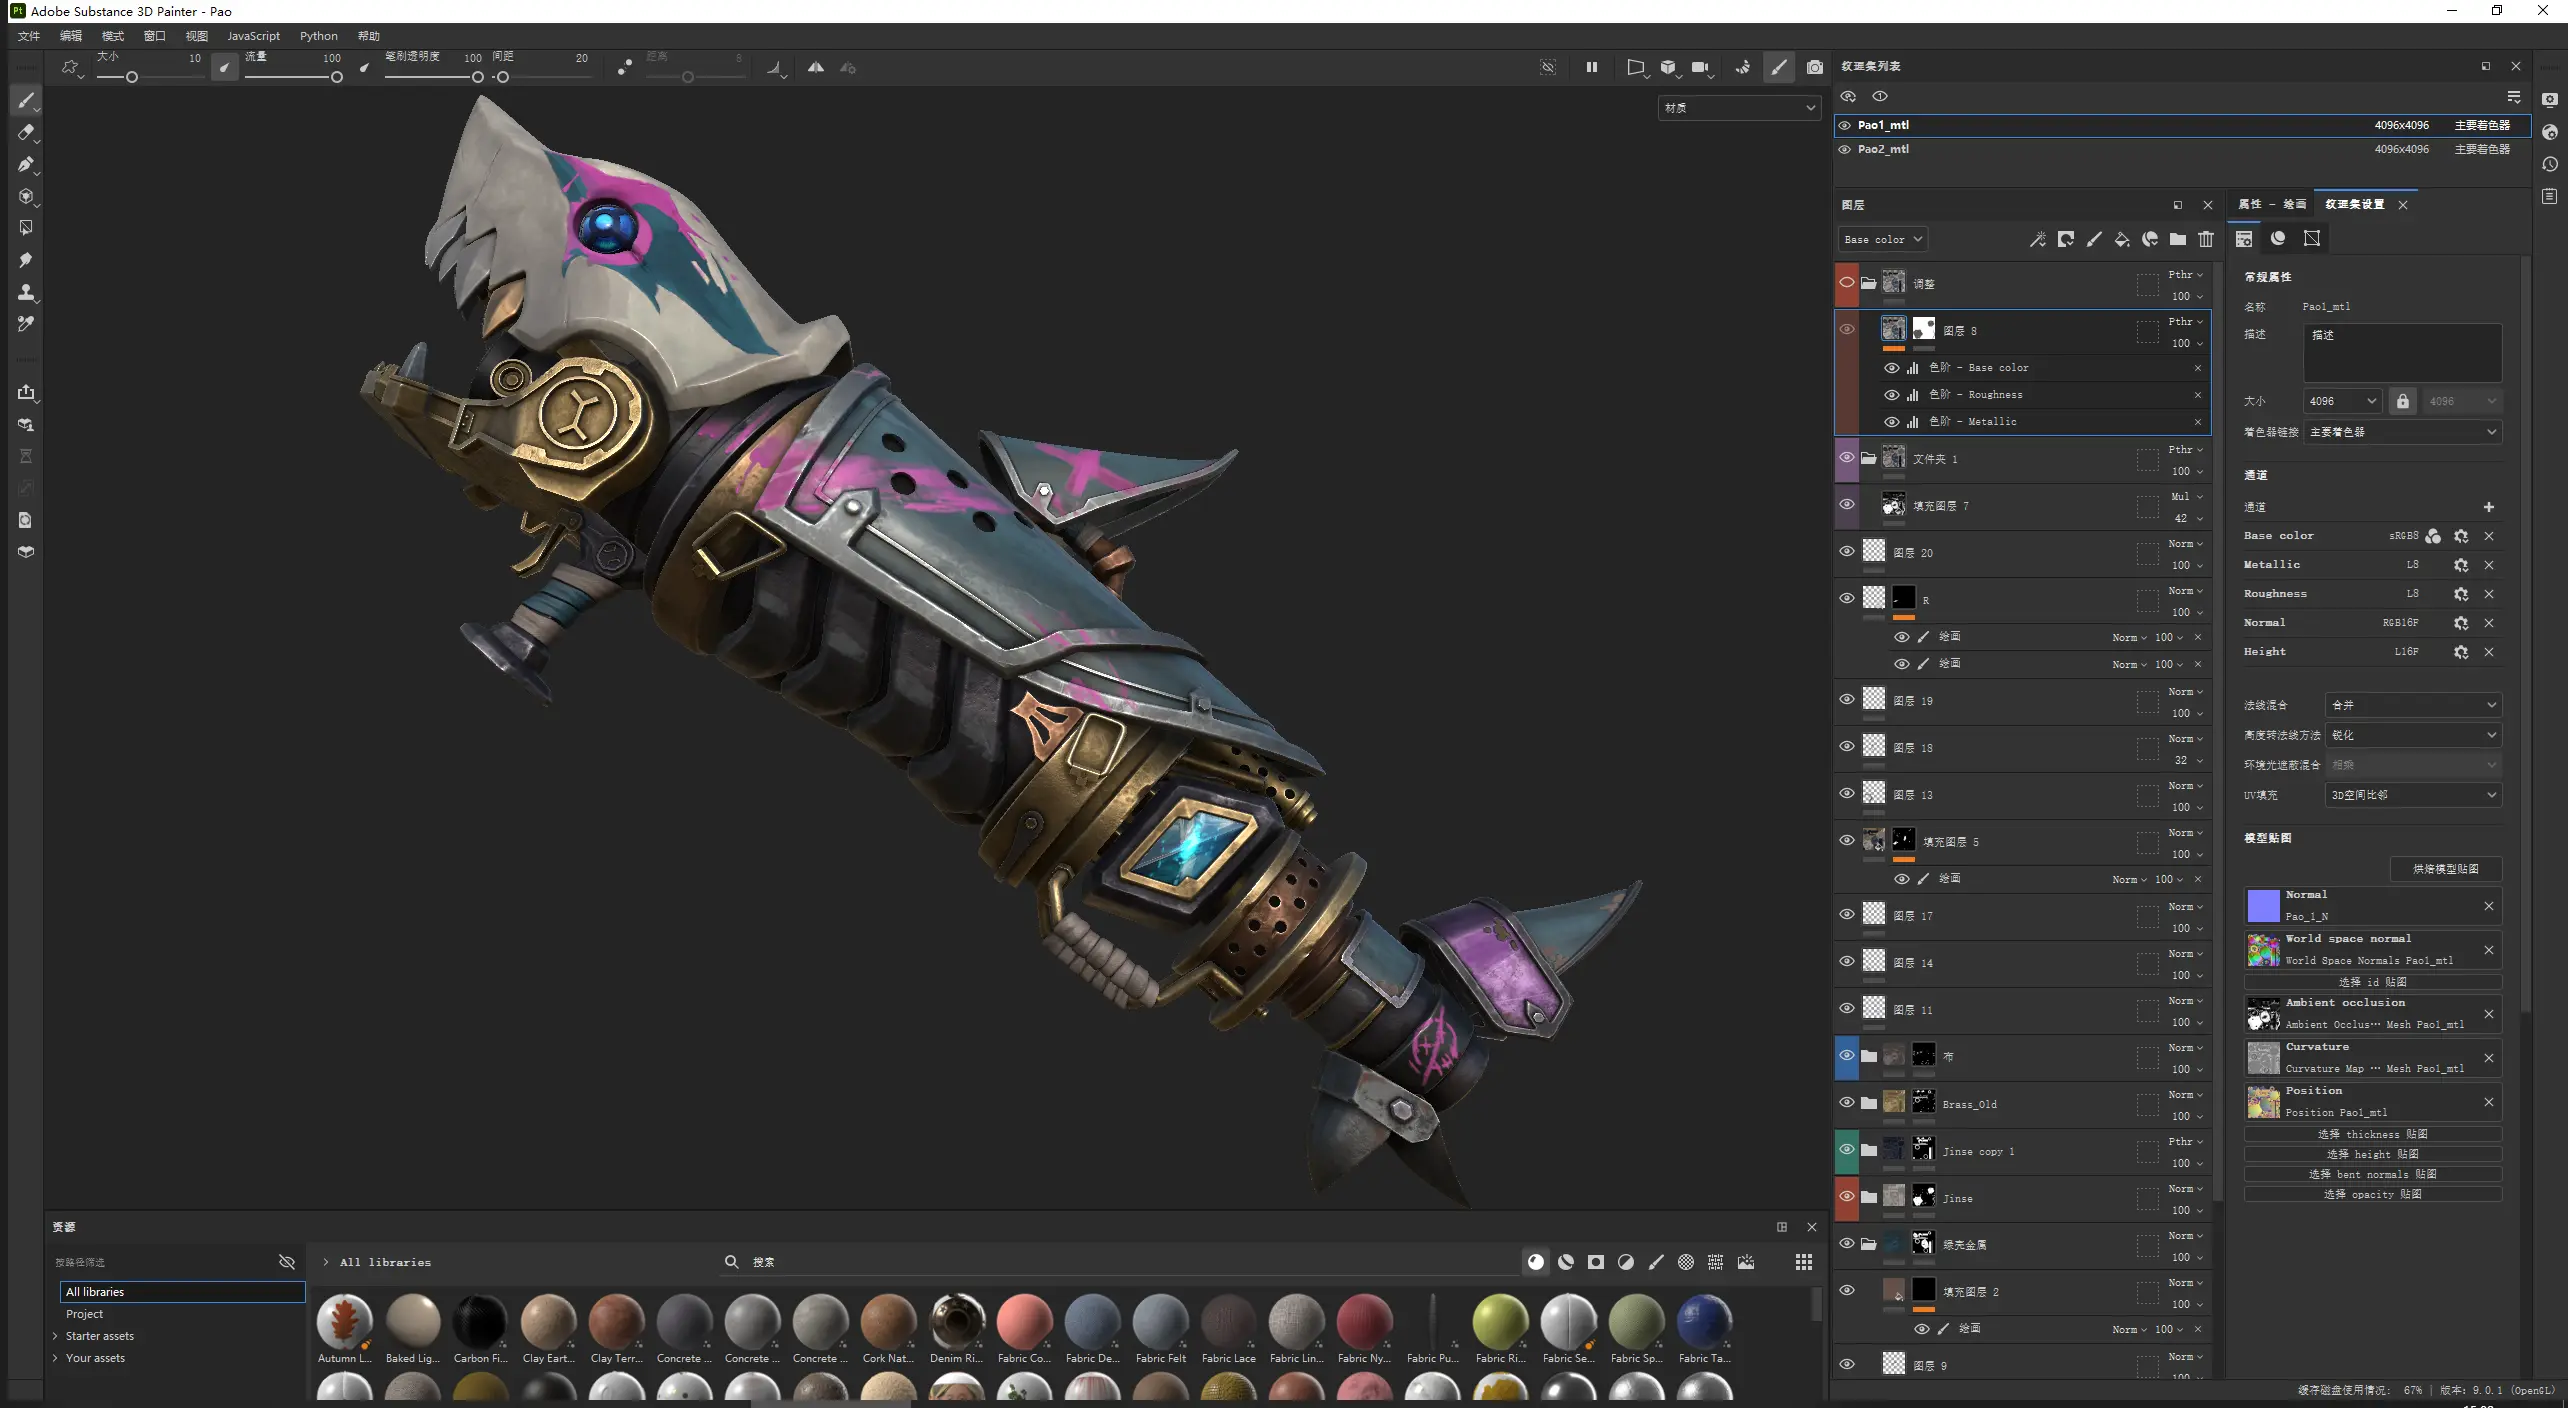Click the 烘焙模型贴图 button

coord(2446,869)
